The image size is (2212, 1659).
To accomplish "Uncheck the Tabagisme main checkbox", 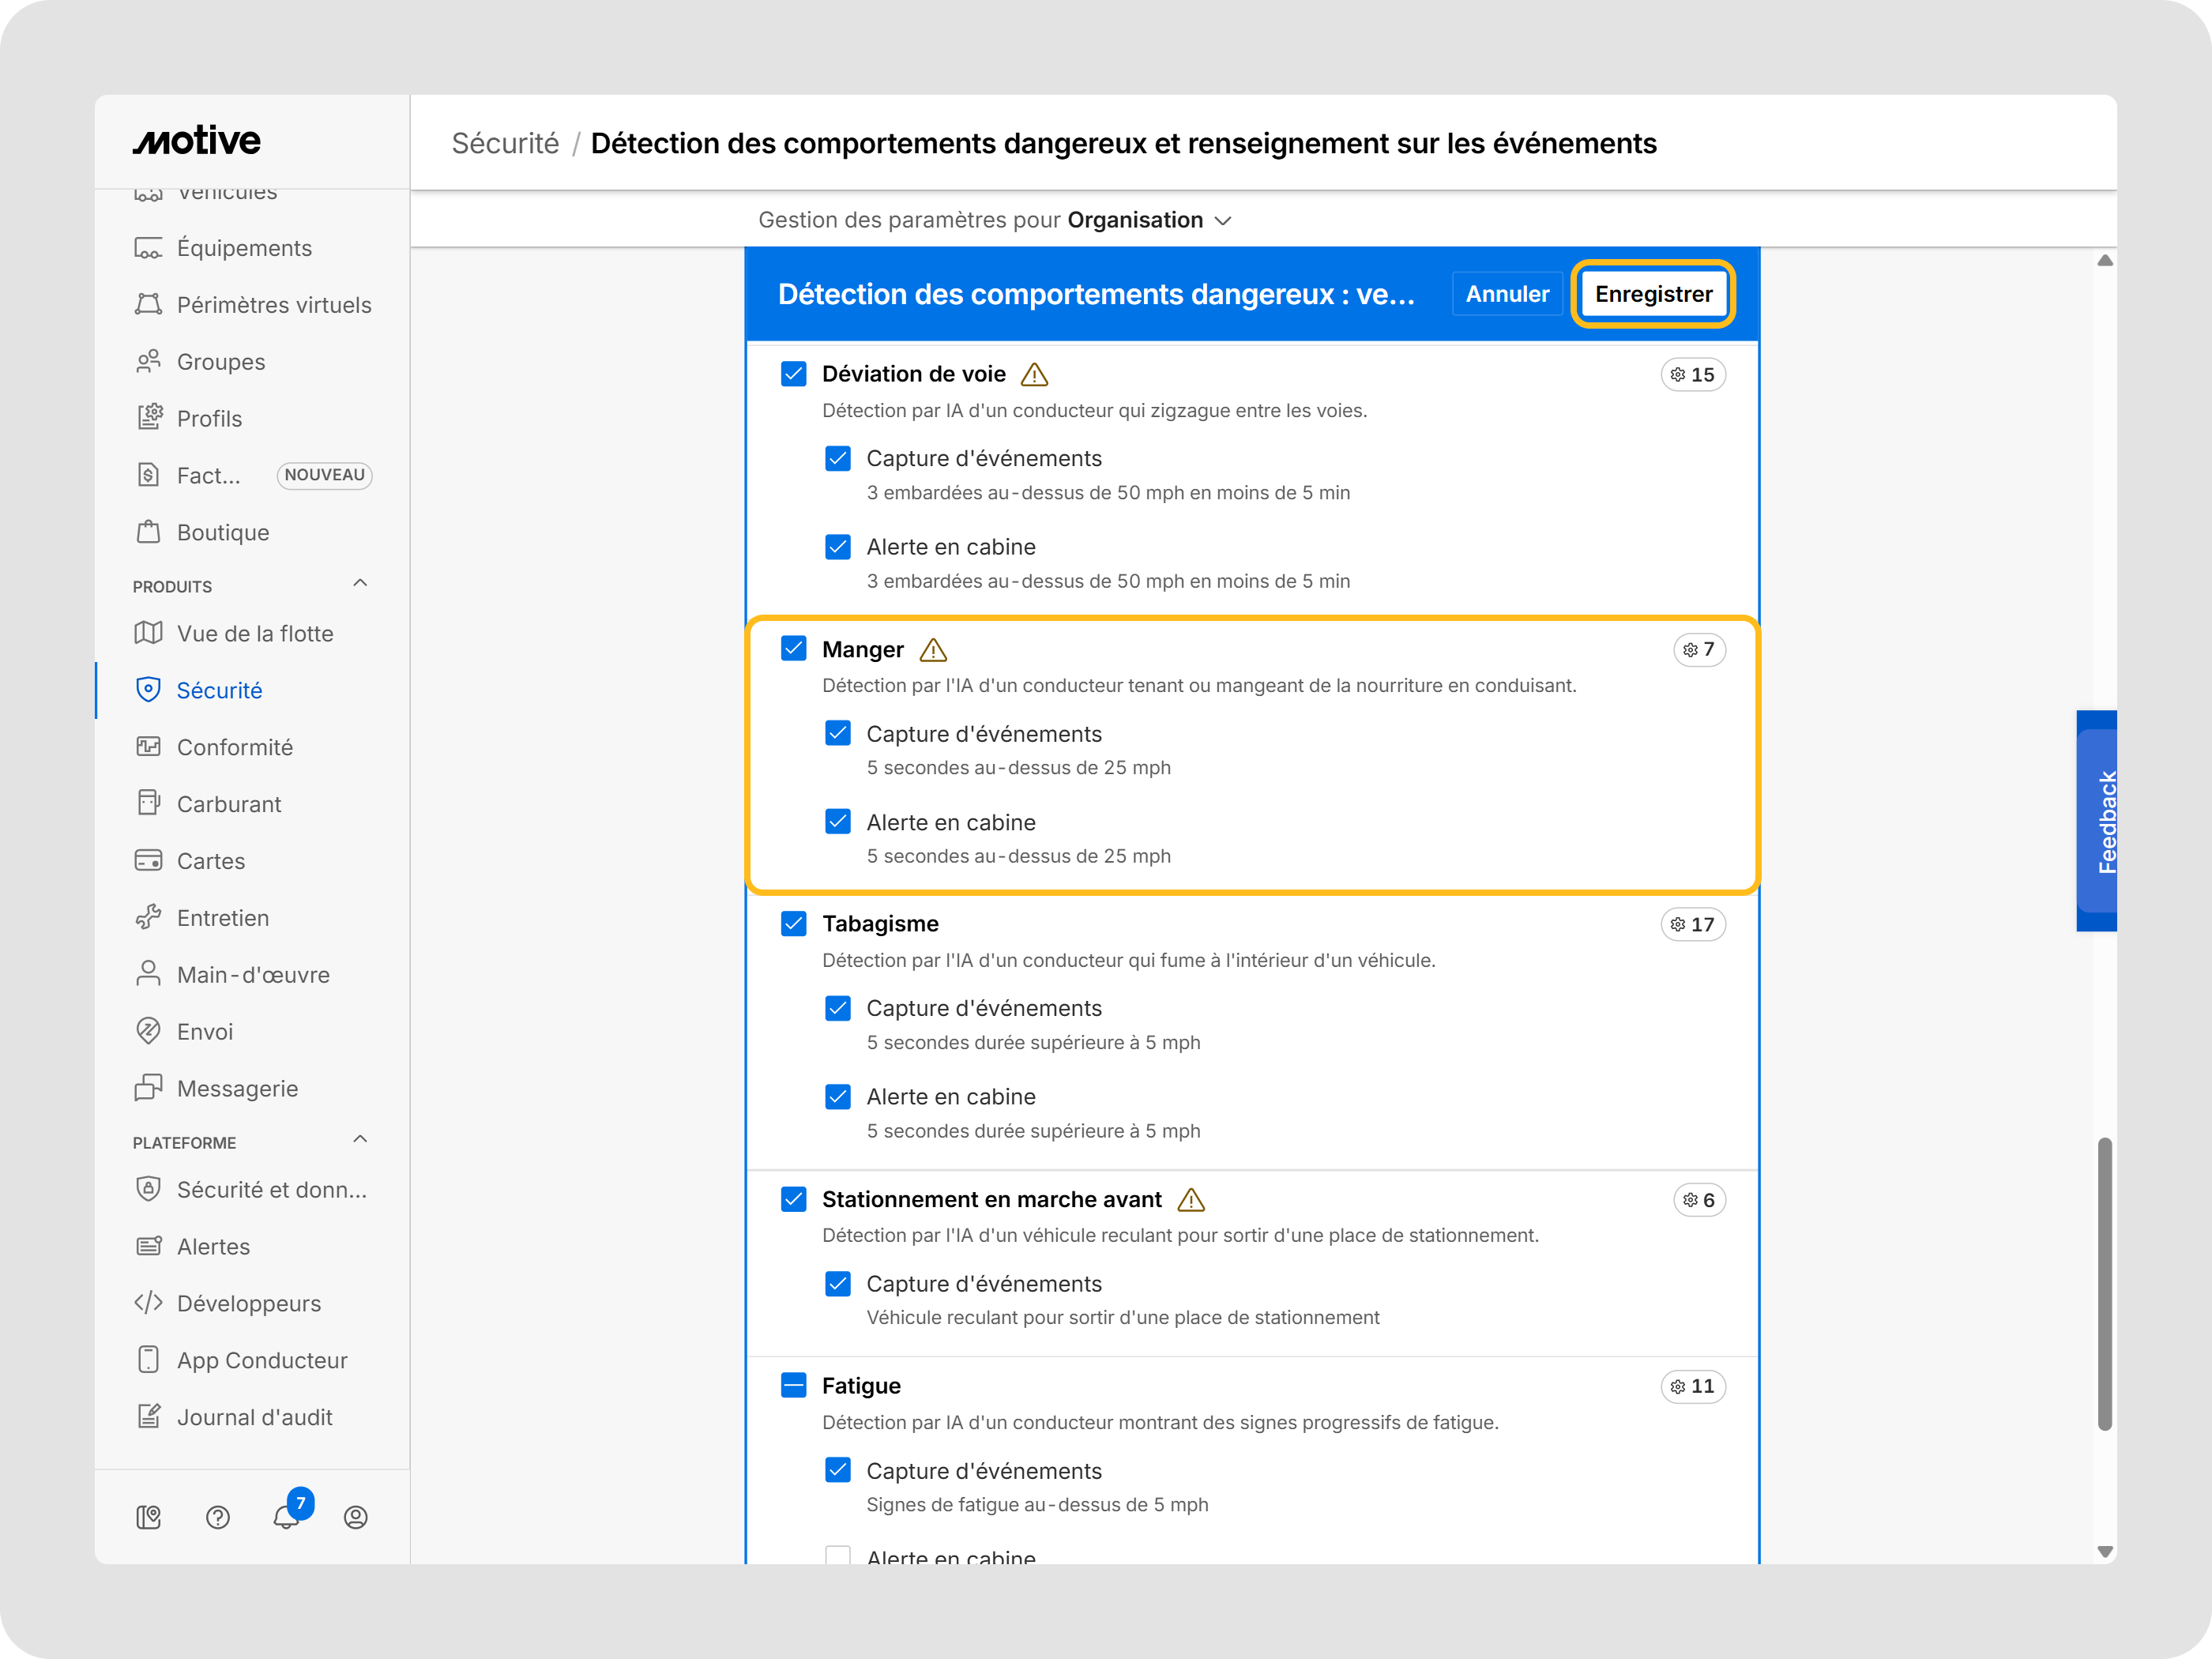I will tap(794, 924).
